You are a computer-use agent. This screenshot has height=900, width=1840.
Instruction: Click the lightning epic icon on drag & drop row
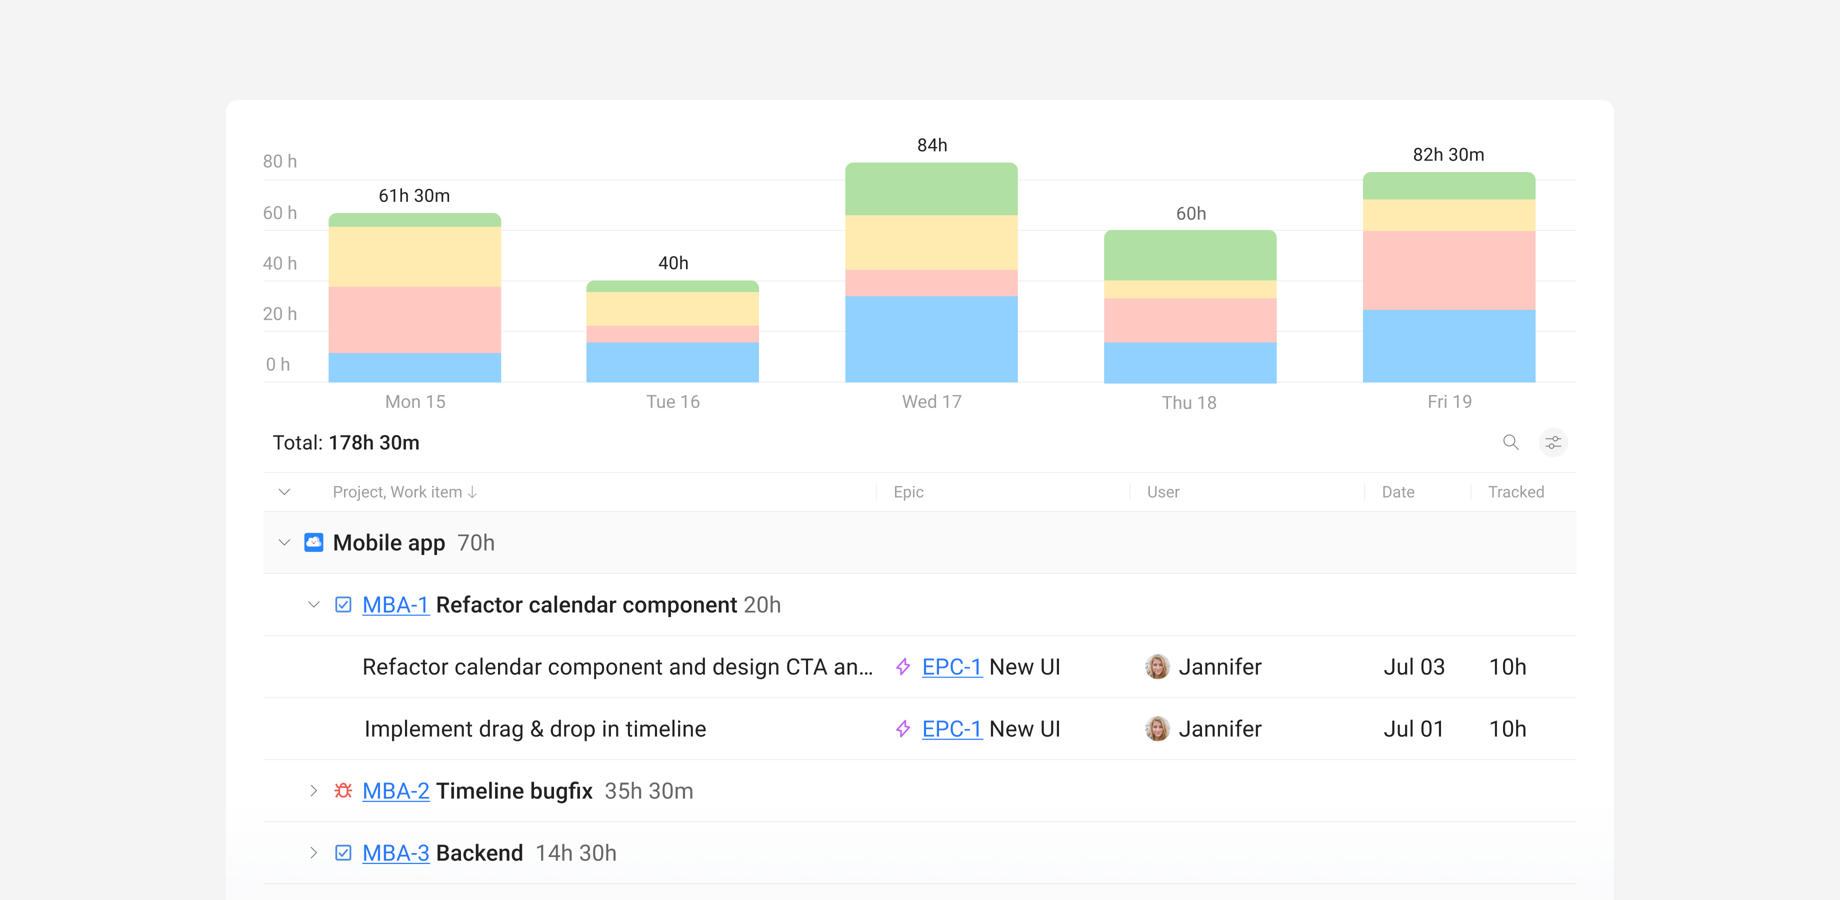pyautogui.click(x=901, y=728)
